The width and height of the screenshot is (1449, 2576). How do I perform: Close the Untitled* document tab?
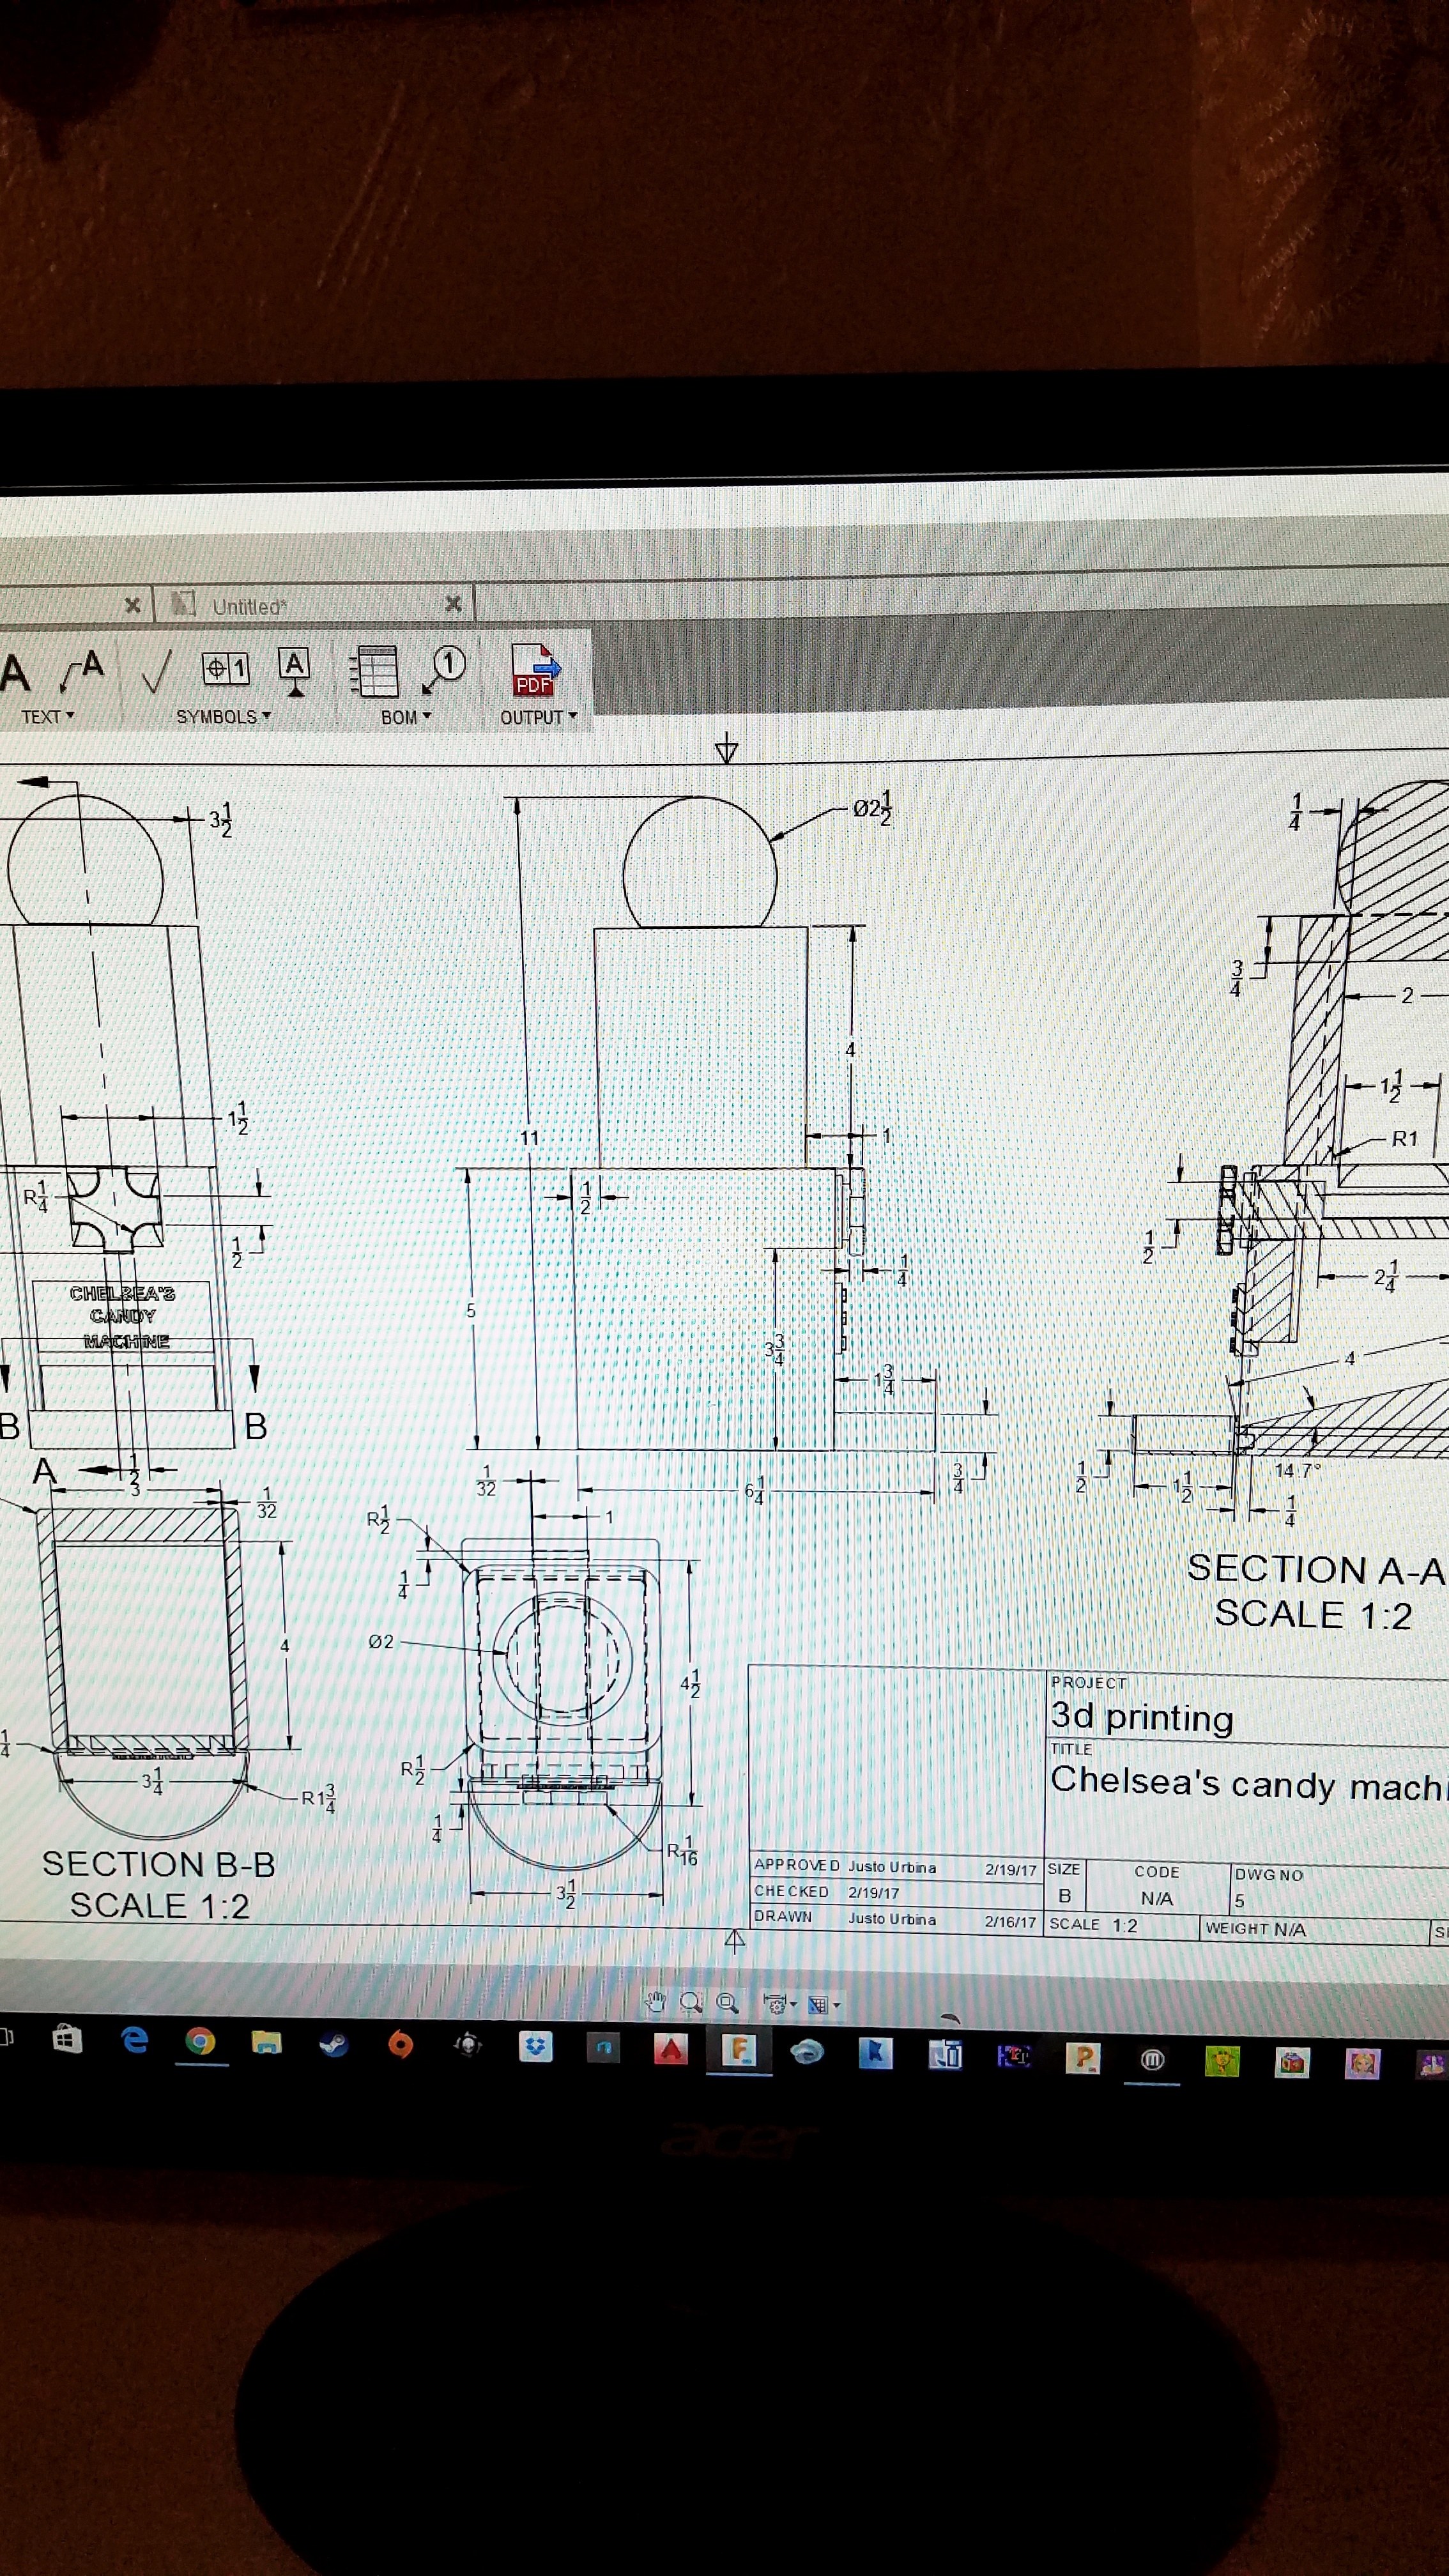[x=453, y=603]
